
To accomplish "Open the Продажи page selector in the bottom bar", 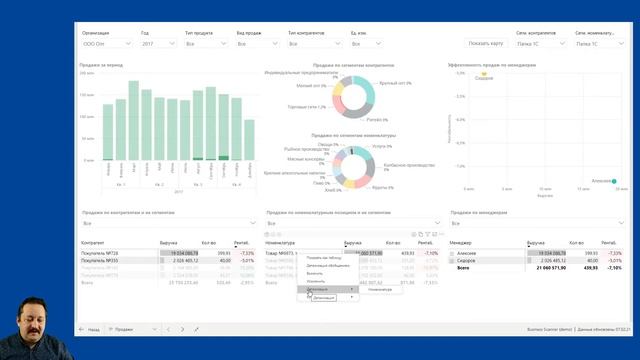I will coord(132,329).
